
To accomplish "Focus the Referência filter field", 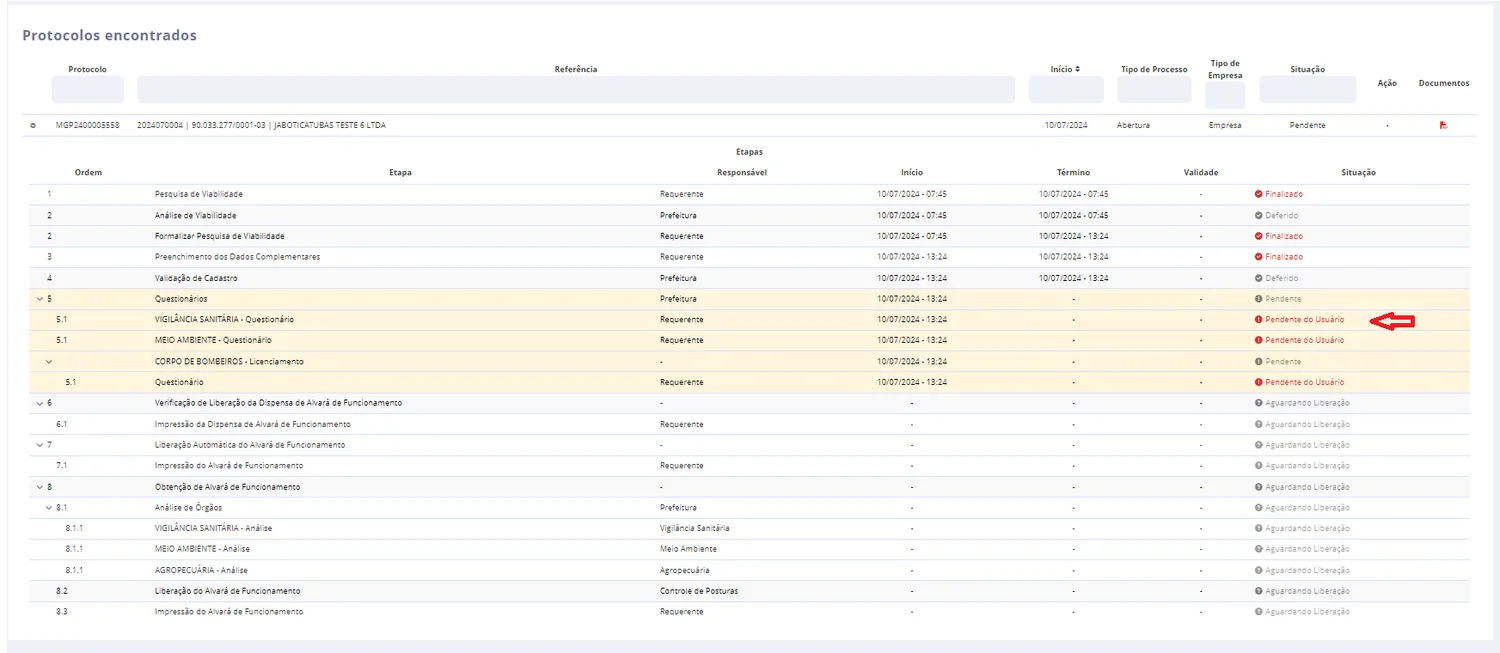I will coord(576,89).
